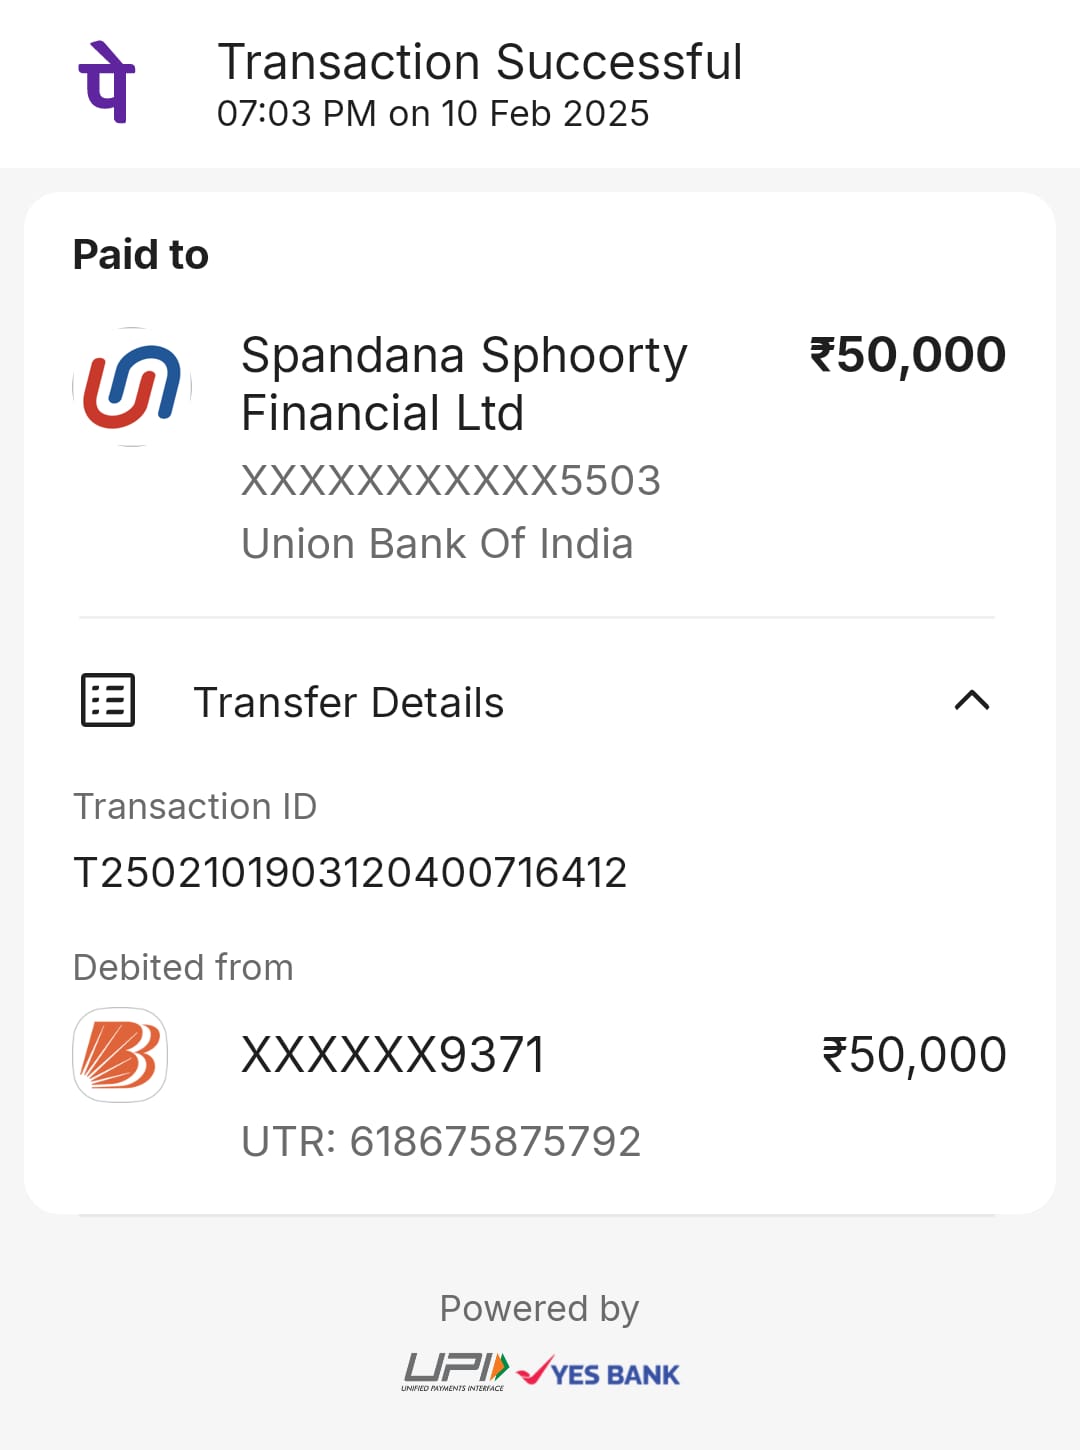Click the YES BANK logo

(x=599, y=1373)
